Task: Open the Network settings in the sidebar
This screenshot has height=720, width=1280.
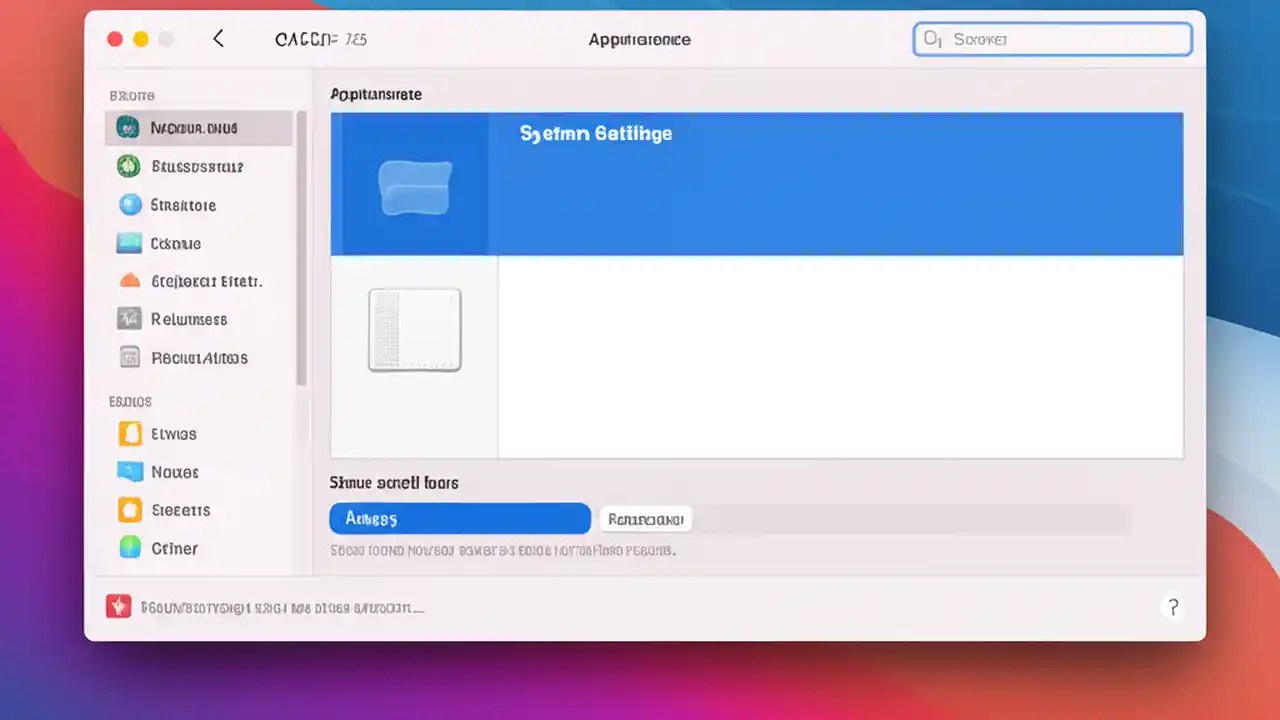Action: pos(194,128)
